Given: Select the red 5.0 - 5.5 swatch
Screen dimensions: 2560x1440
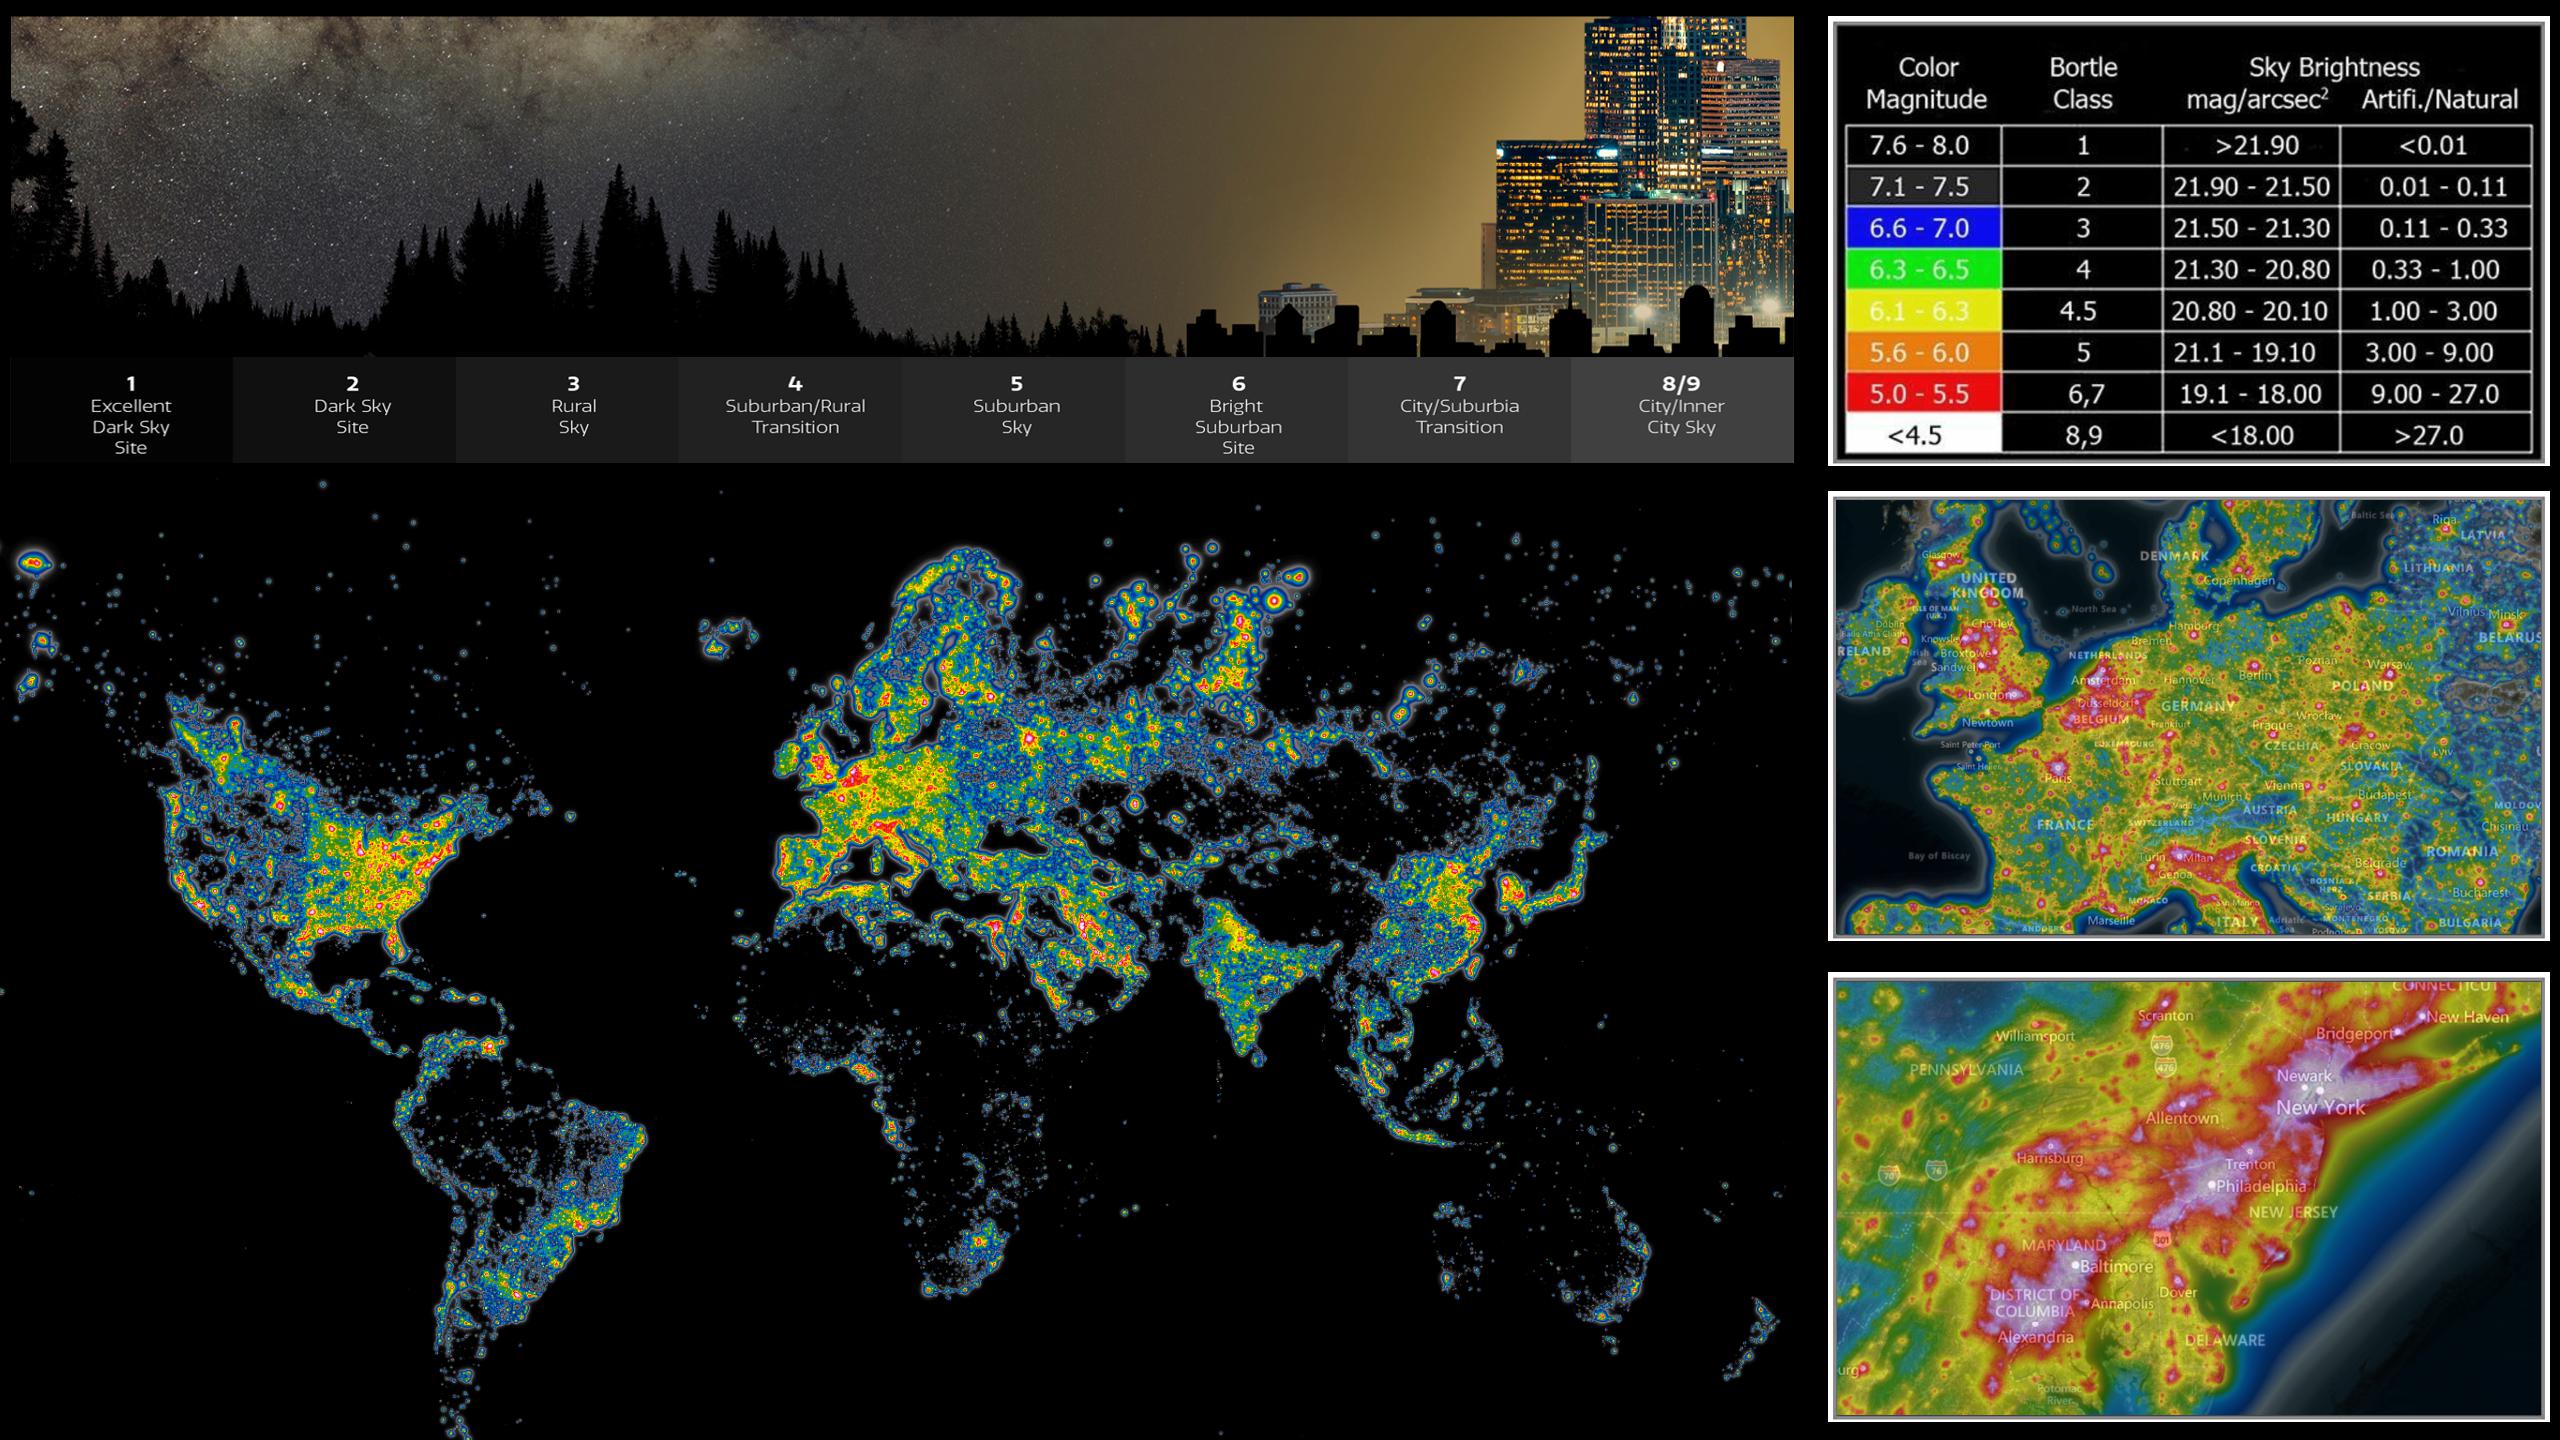Looking at the screenshot, I should point(1922,394).
